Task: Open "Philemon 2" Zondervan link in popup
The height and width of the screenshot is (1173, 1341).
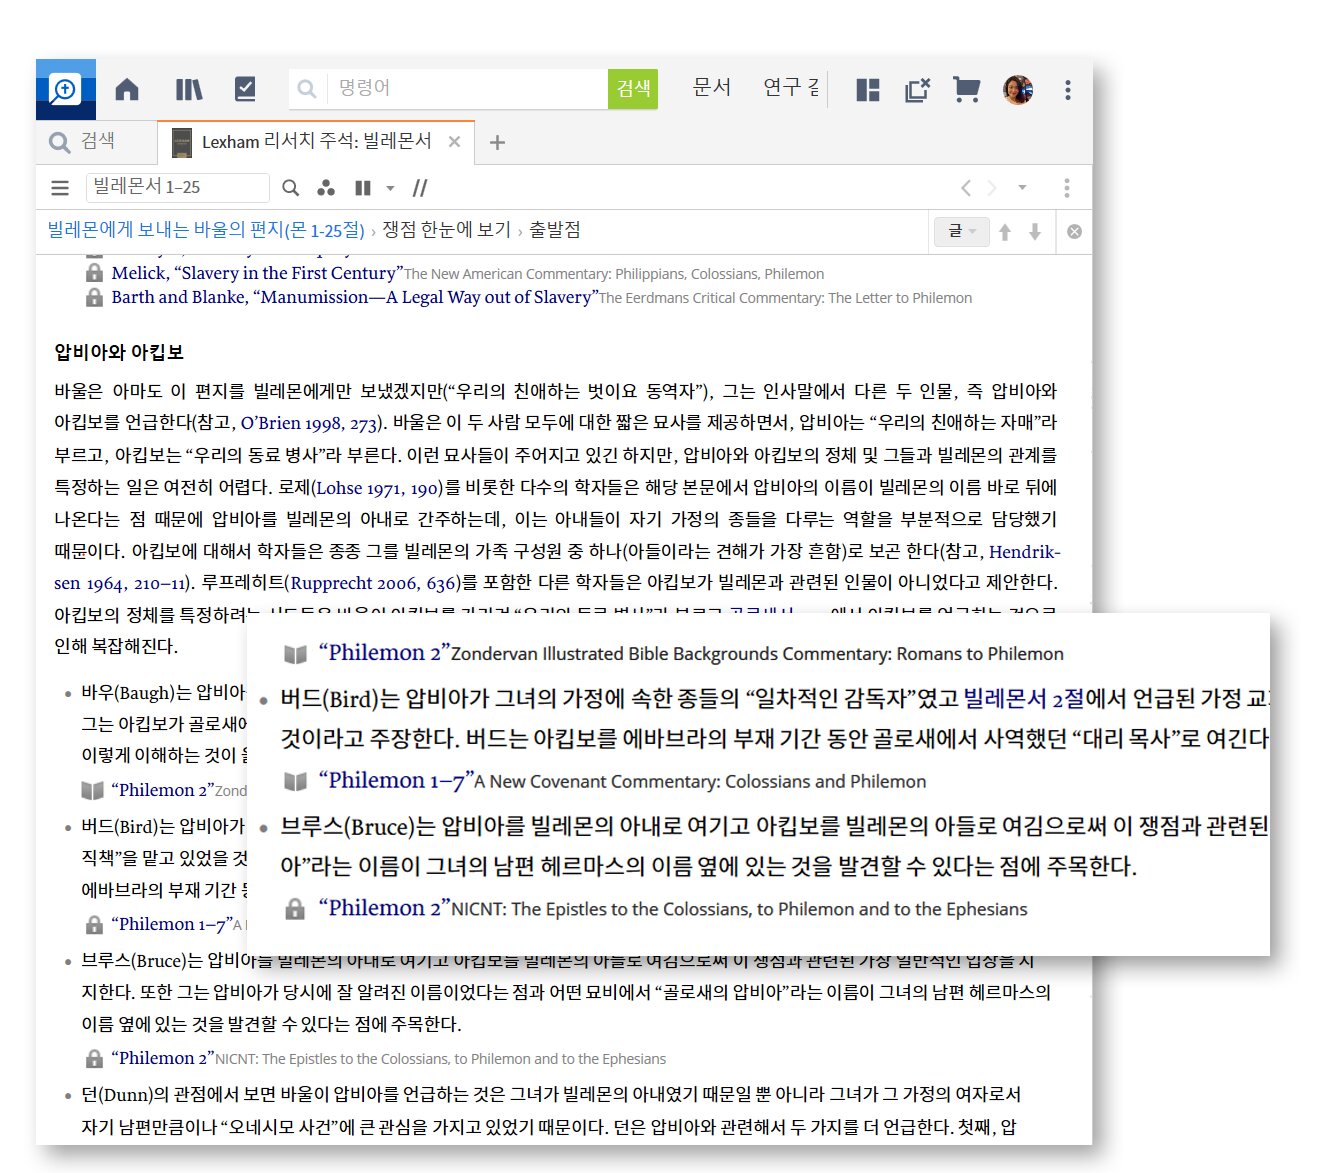Action: pyautogui.click(x=384, y=653)
